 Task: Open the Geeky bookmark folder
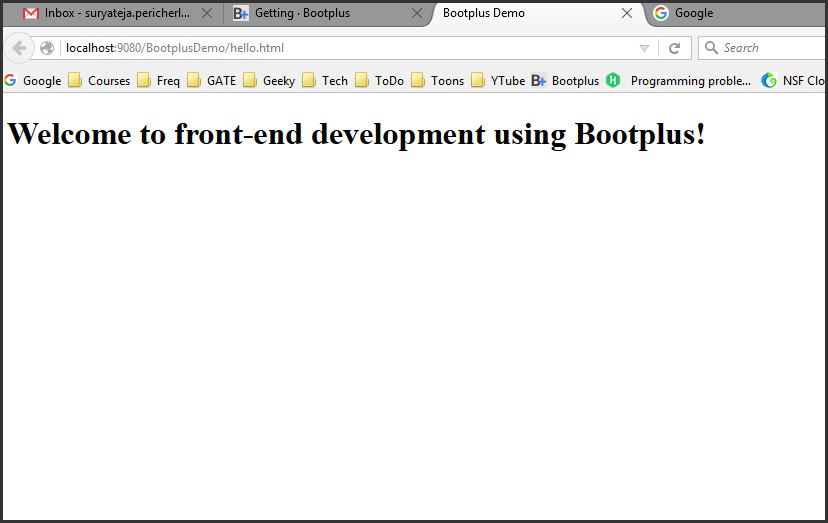click(269, 81)
